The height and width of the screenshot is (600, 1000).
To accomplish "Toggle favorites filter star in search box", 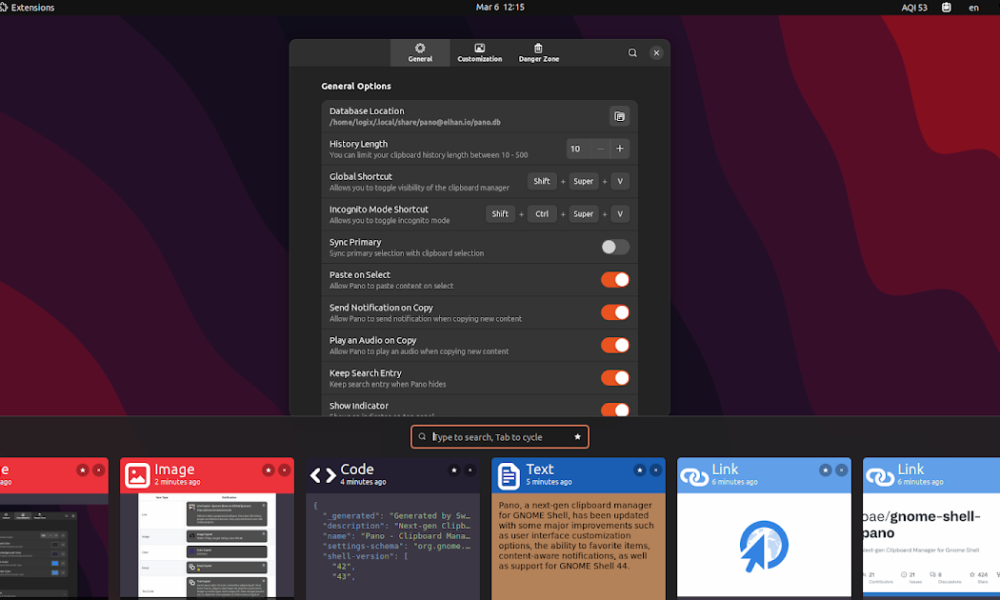I will [x=577, y=437].
